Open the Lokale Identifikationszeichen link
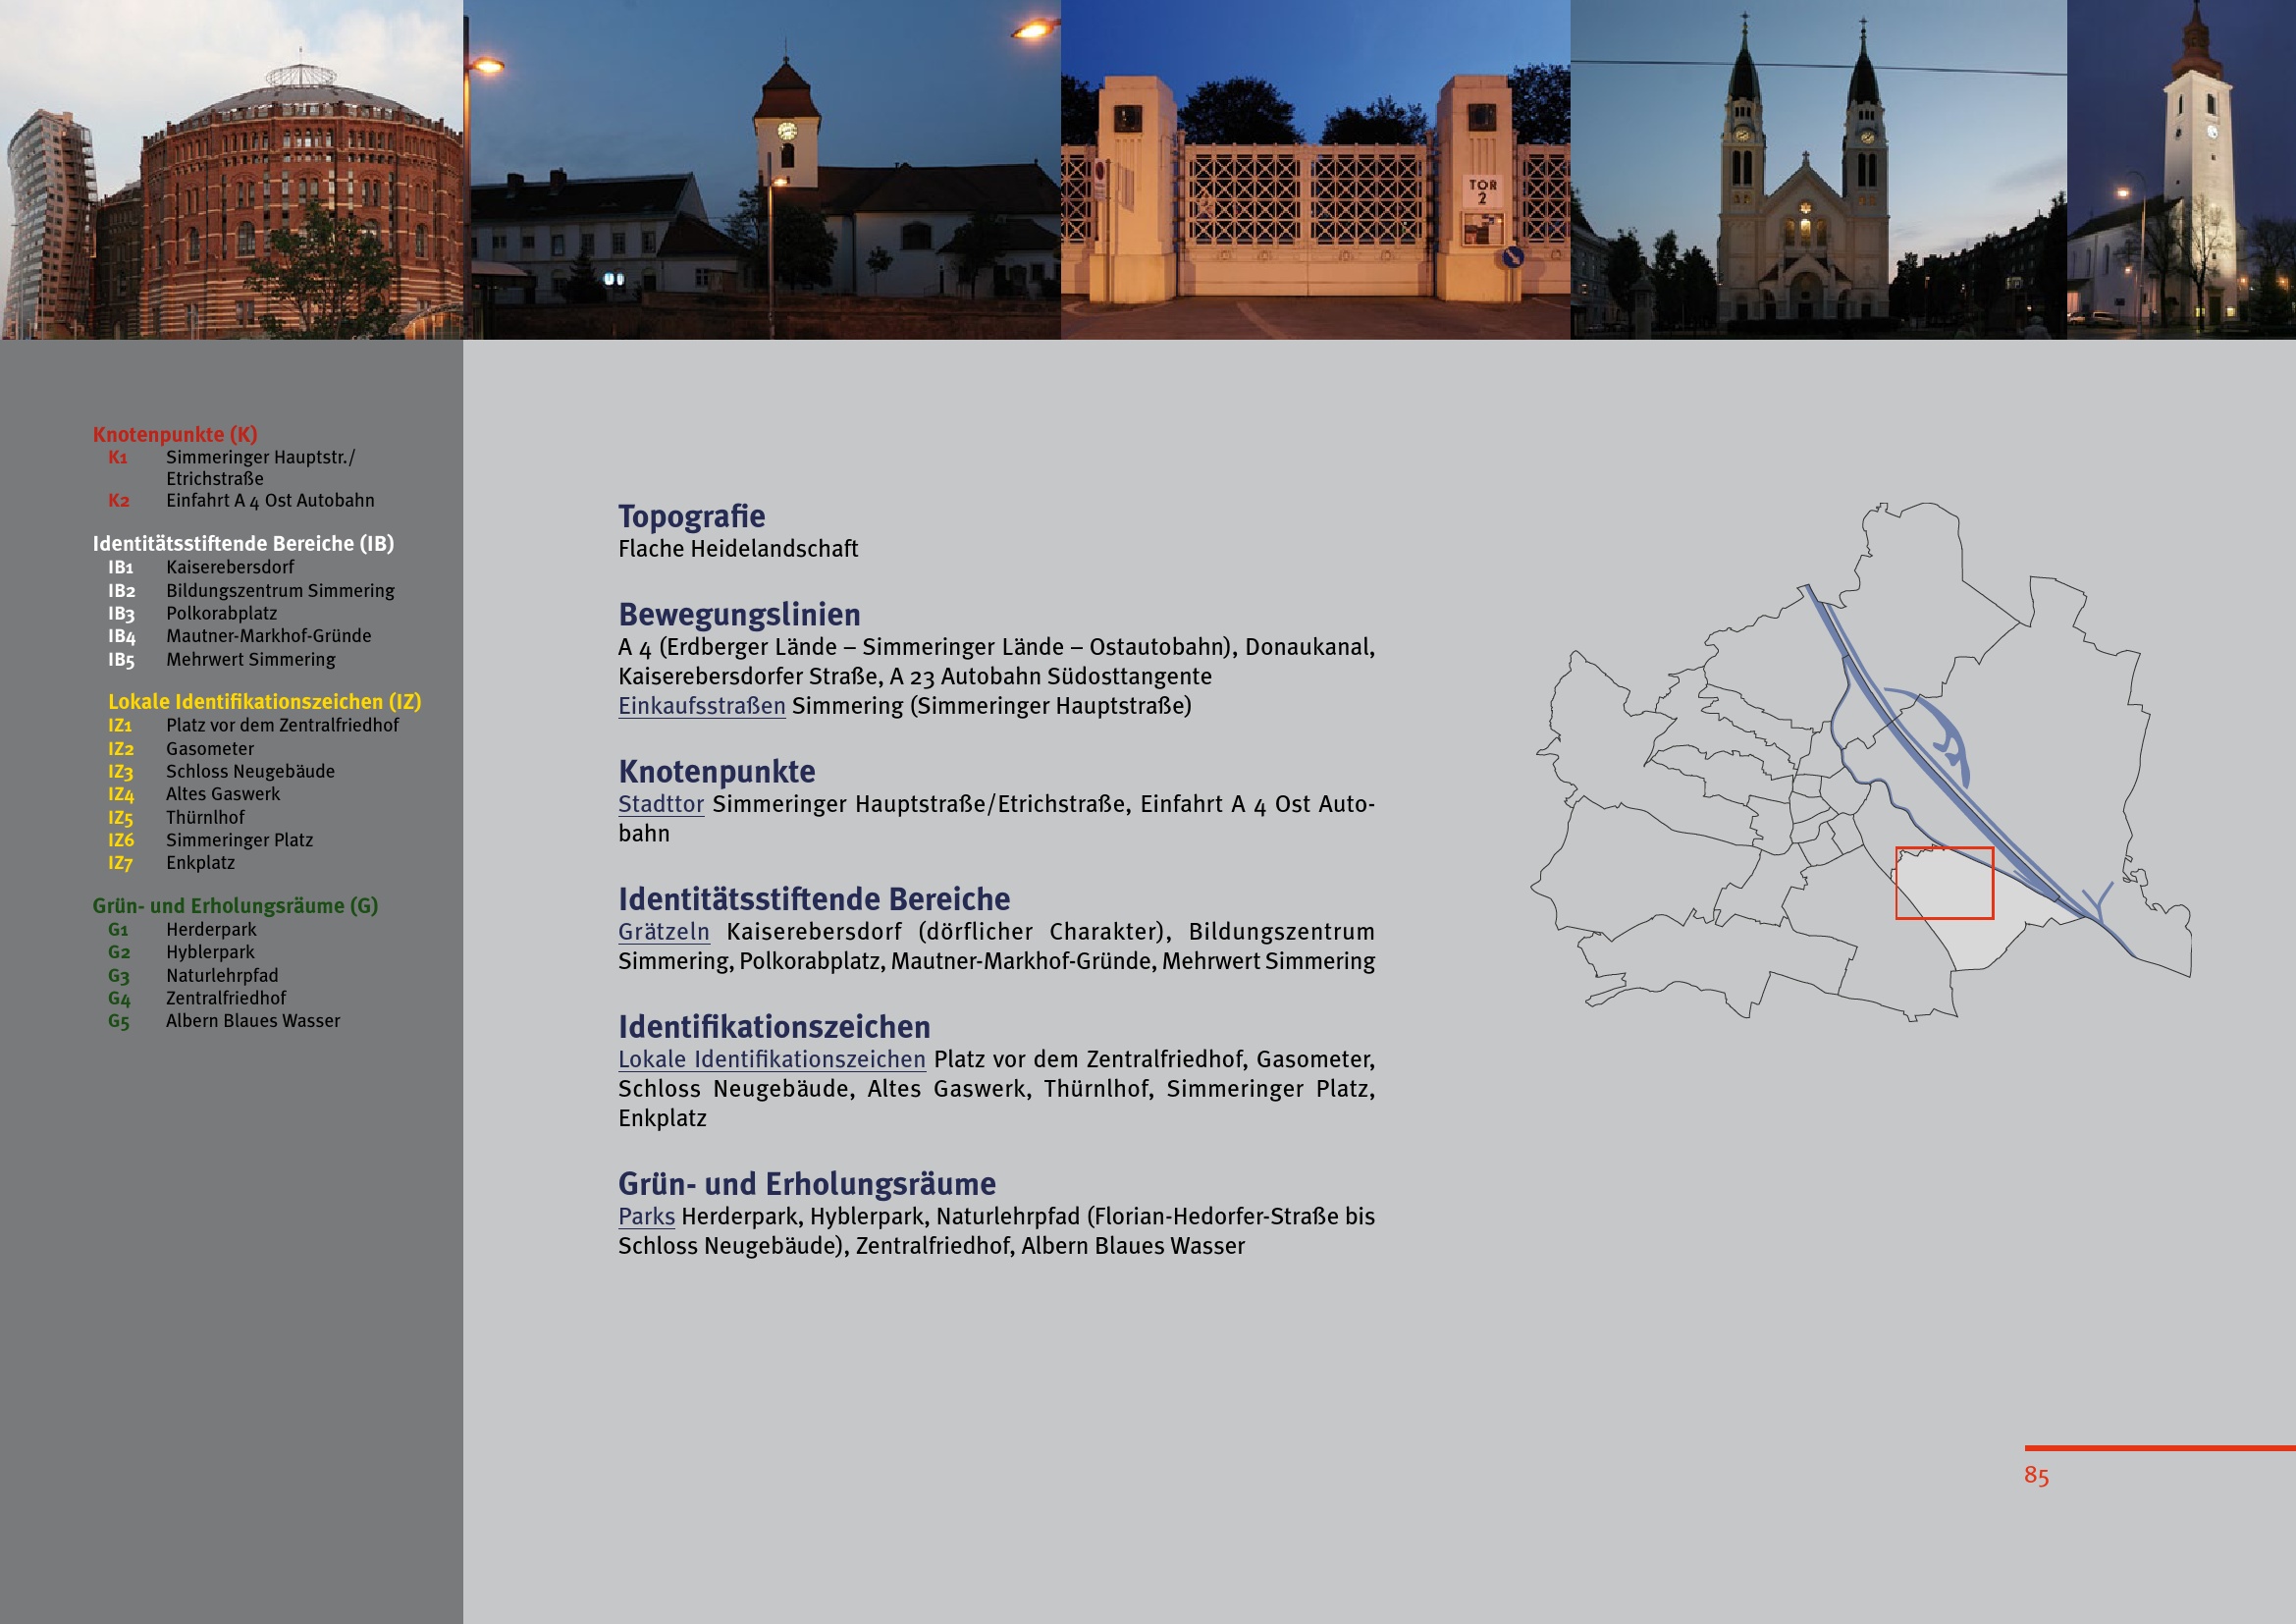 (x=771, y=1060)
